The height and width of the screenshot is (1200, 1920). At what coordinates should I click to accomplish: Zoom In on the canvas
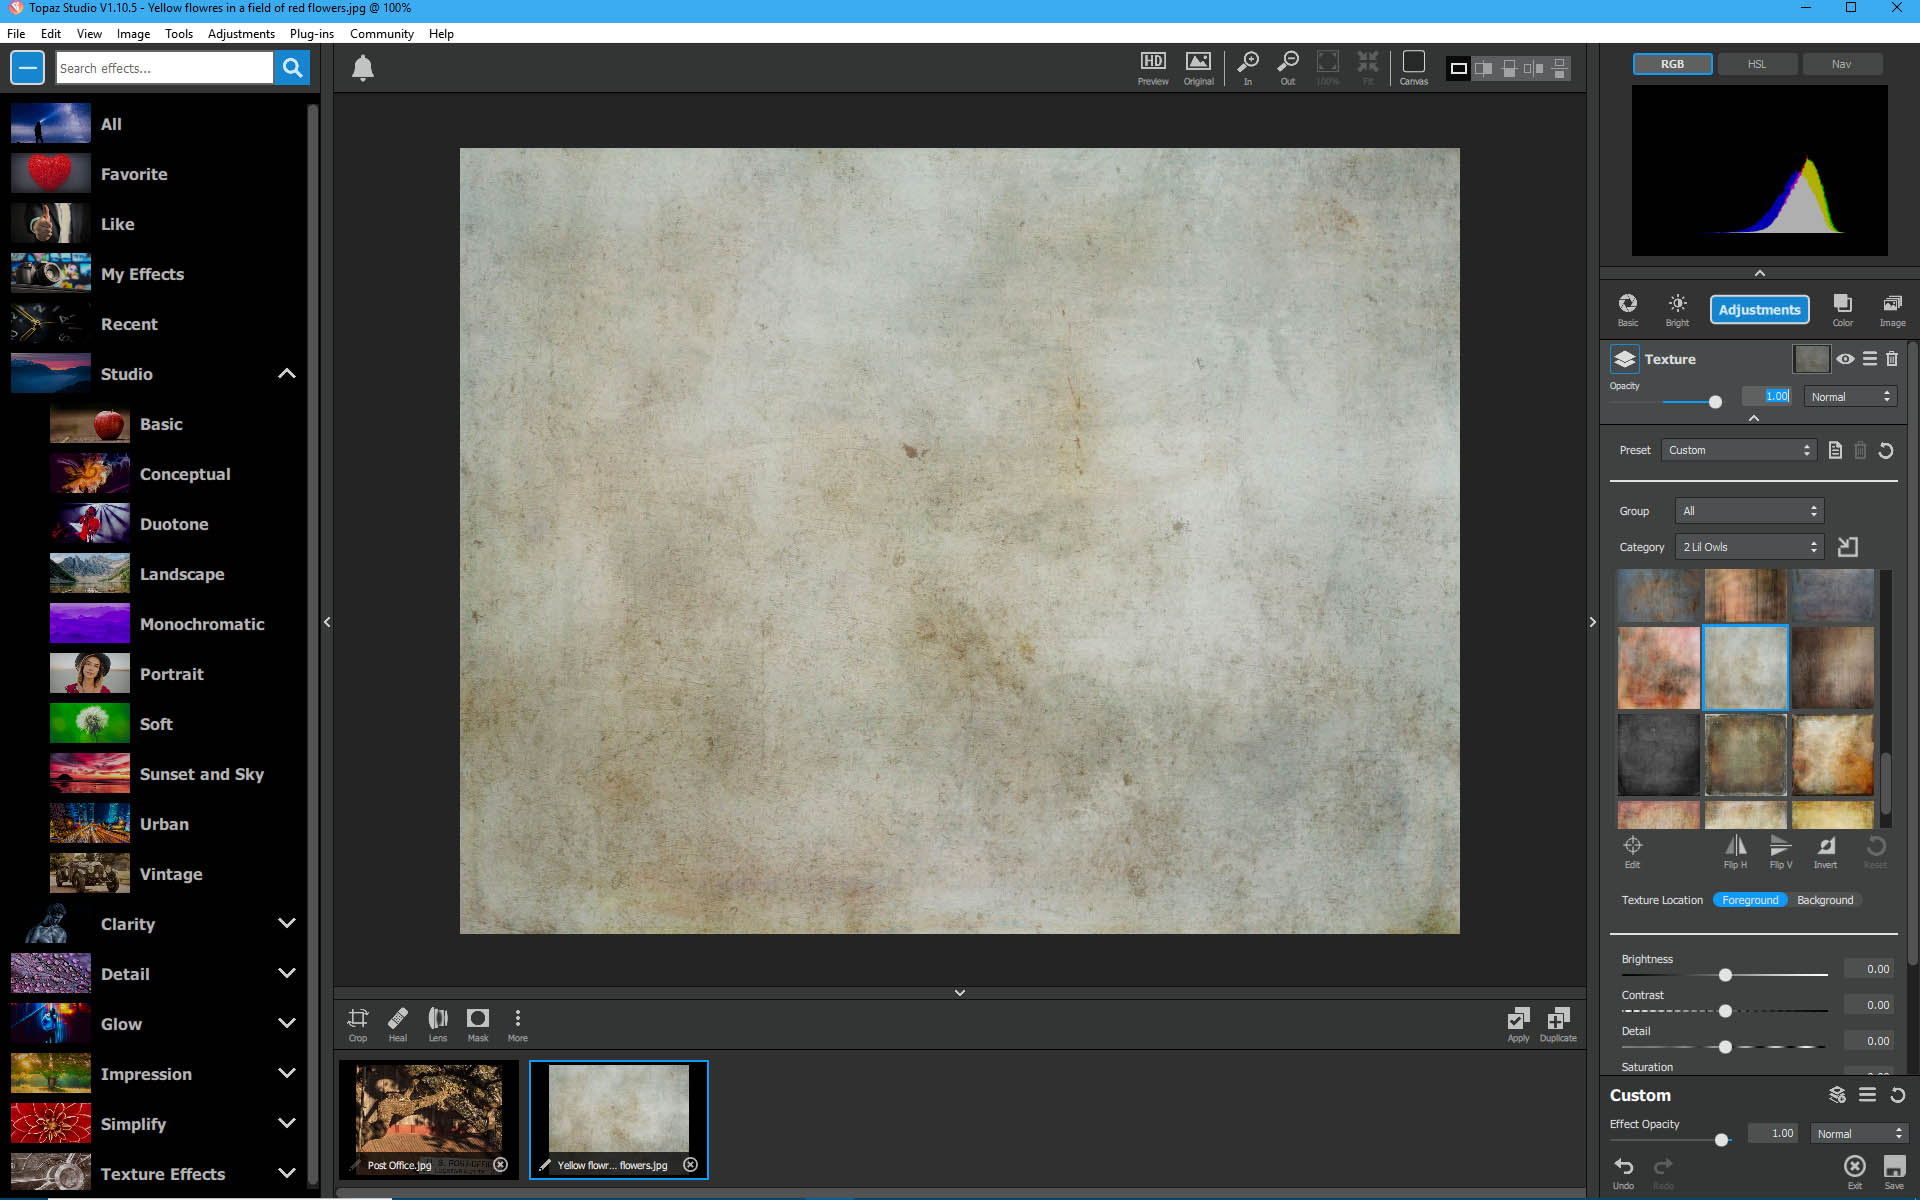1248,68
